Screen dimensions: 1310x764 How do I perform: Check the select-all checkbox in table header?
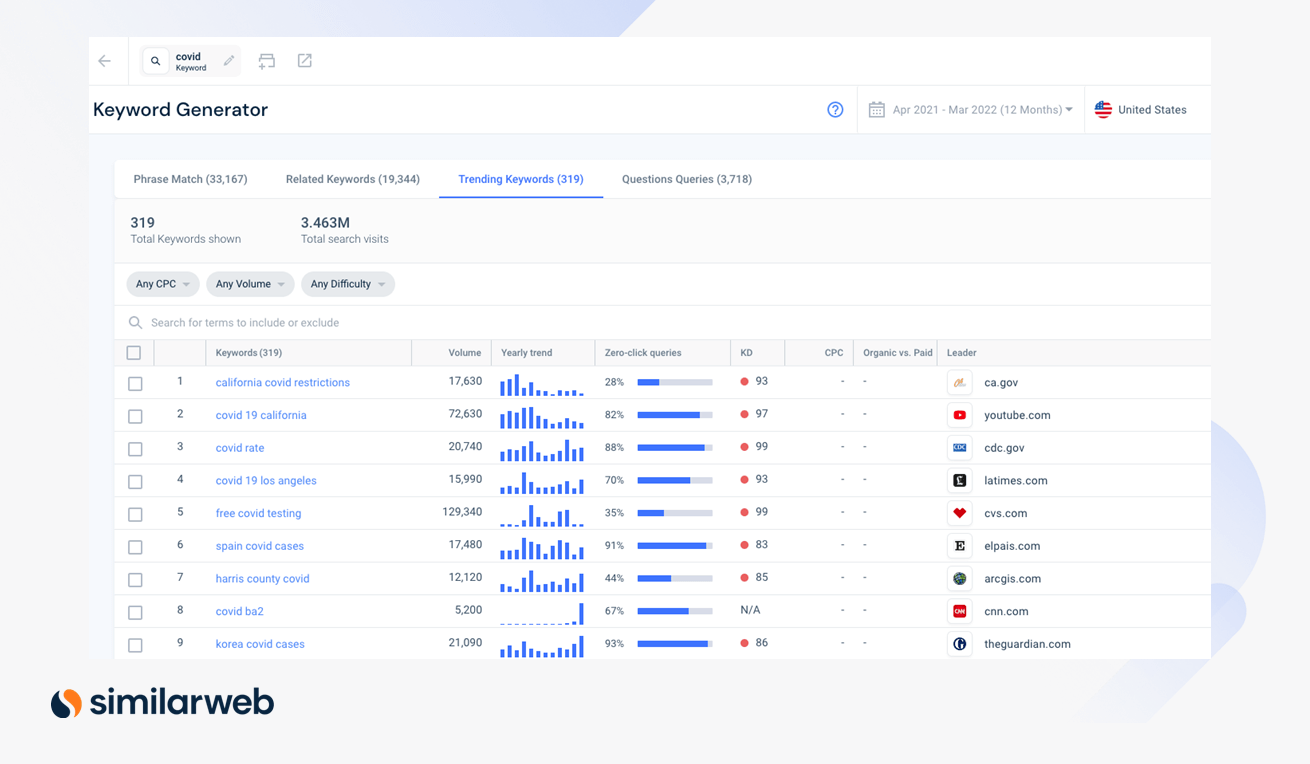[x=135, y=352]
